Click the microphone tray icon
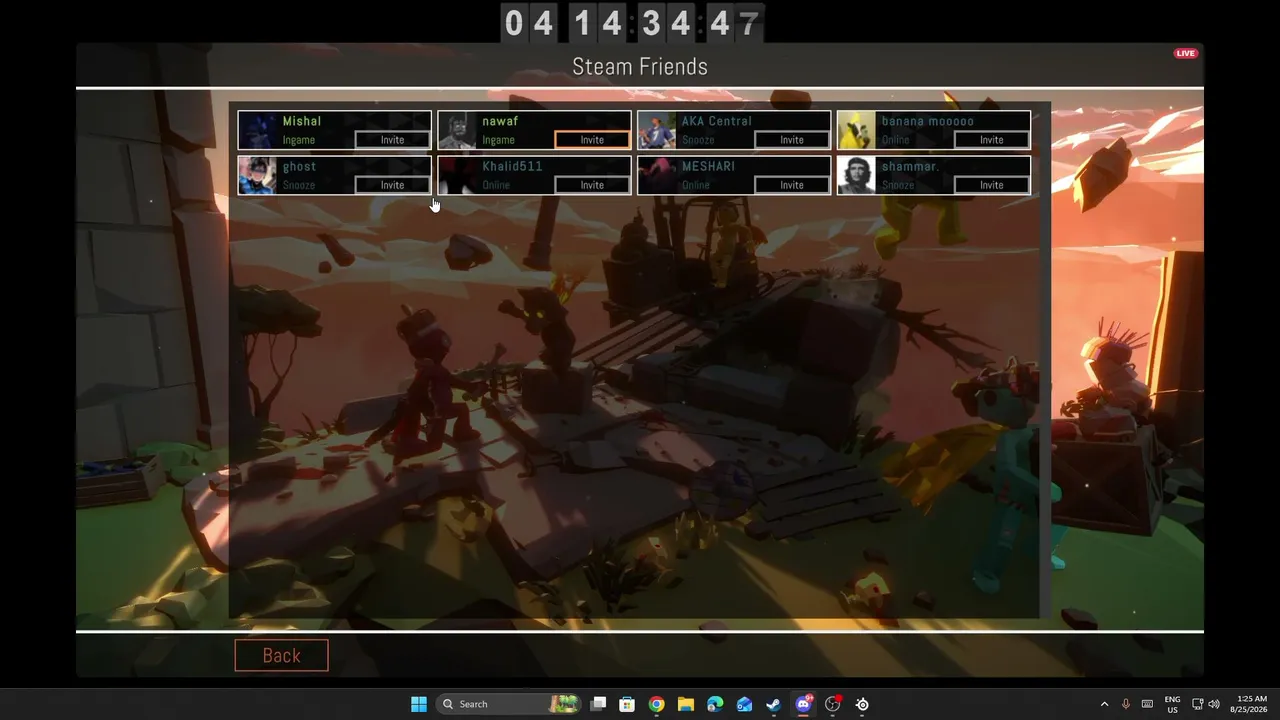1280x720 pixels. click(1126, 704)
